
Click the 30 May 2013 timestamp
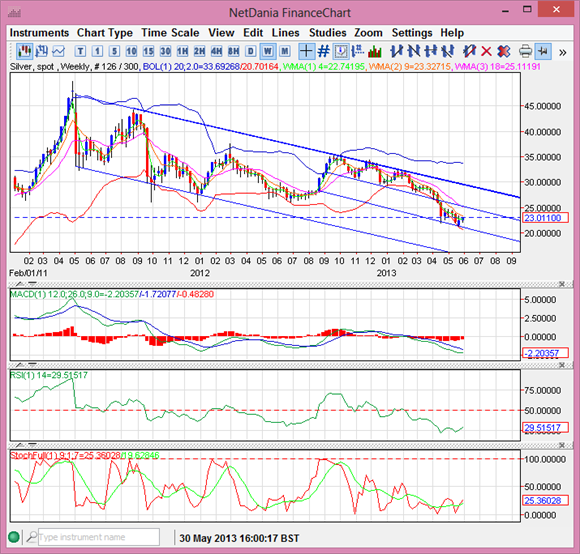[239, 538]
